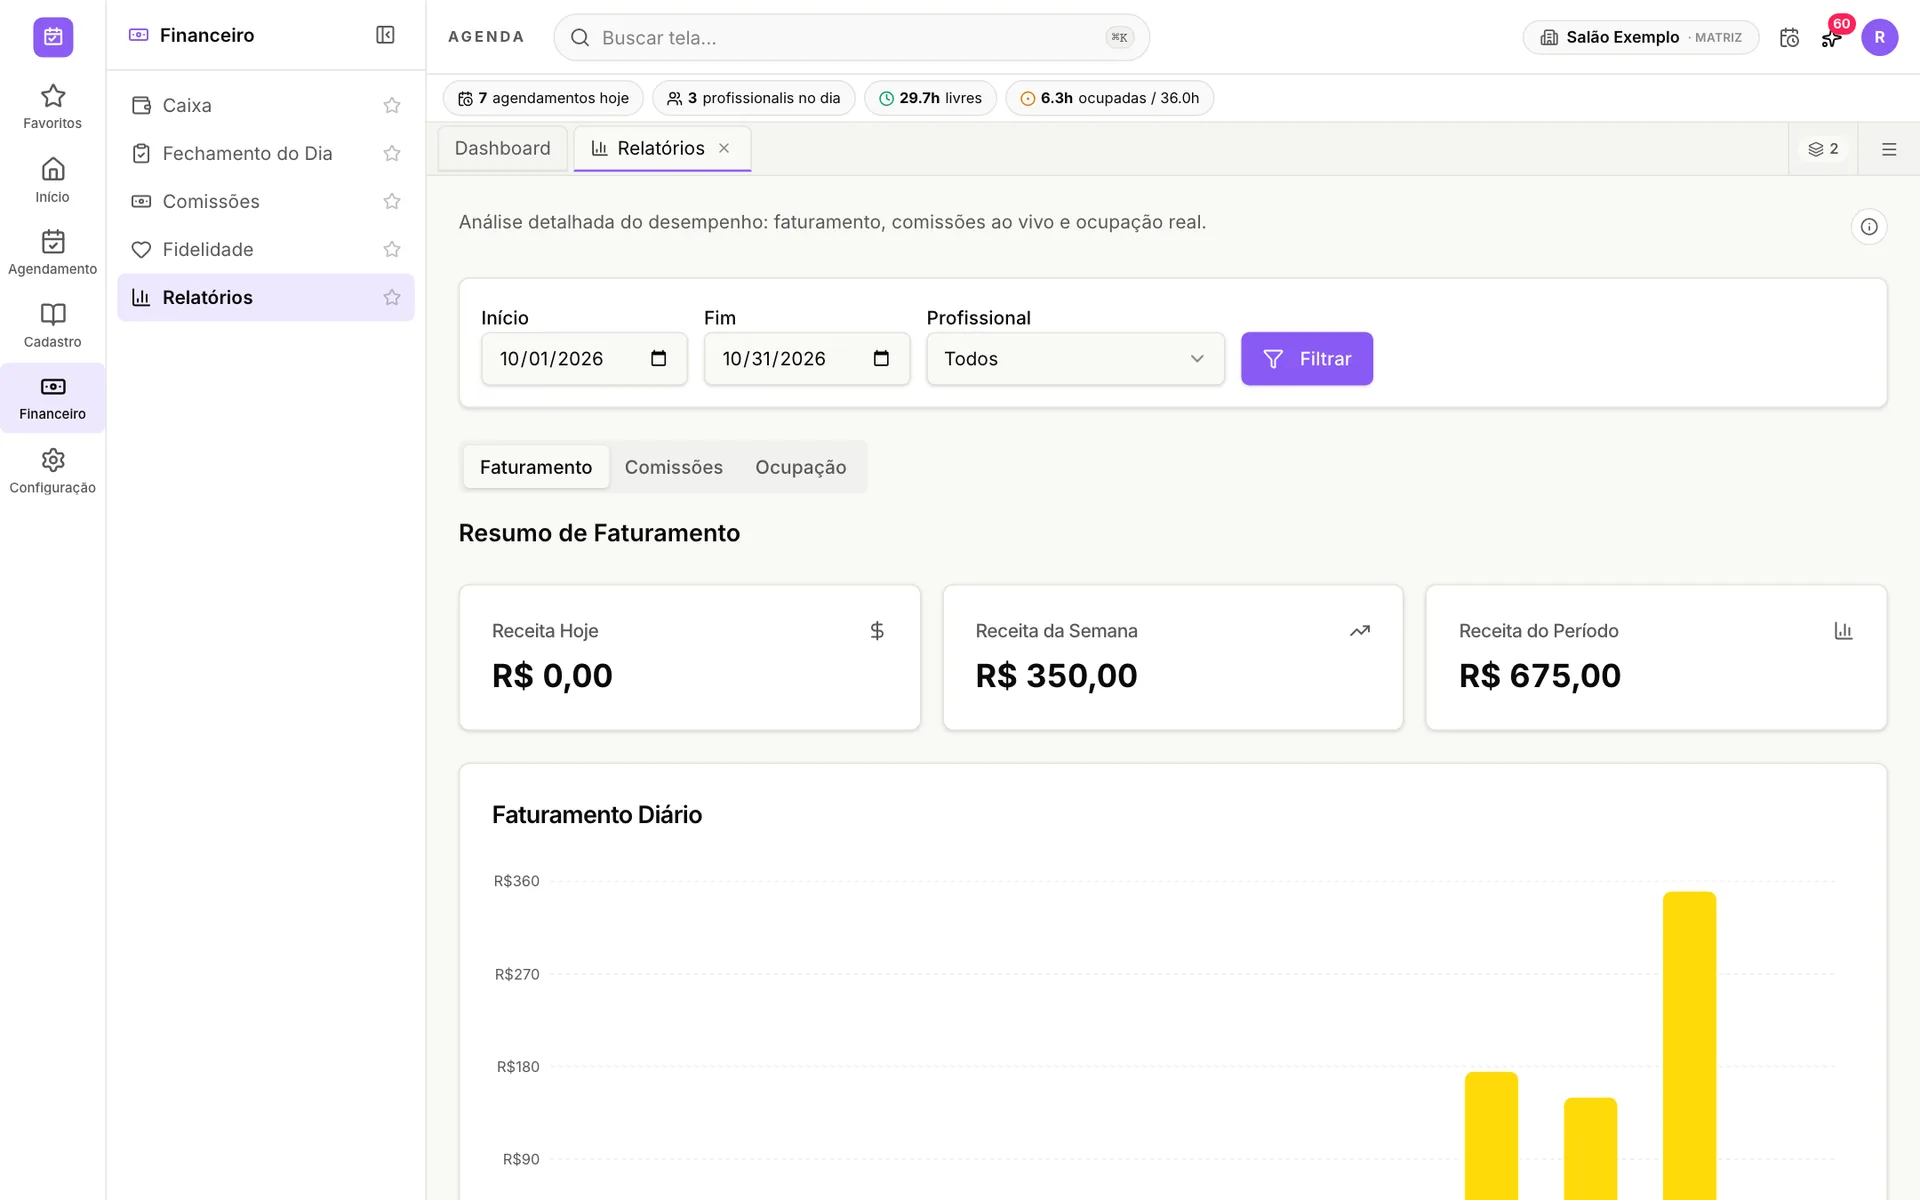Select the Relatórios open tab
The width and height of the screenshot is (1920, 1200).
pyautogui.click(x=661, y=148)
